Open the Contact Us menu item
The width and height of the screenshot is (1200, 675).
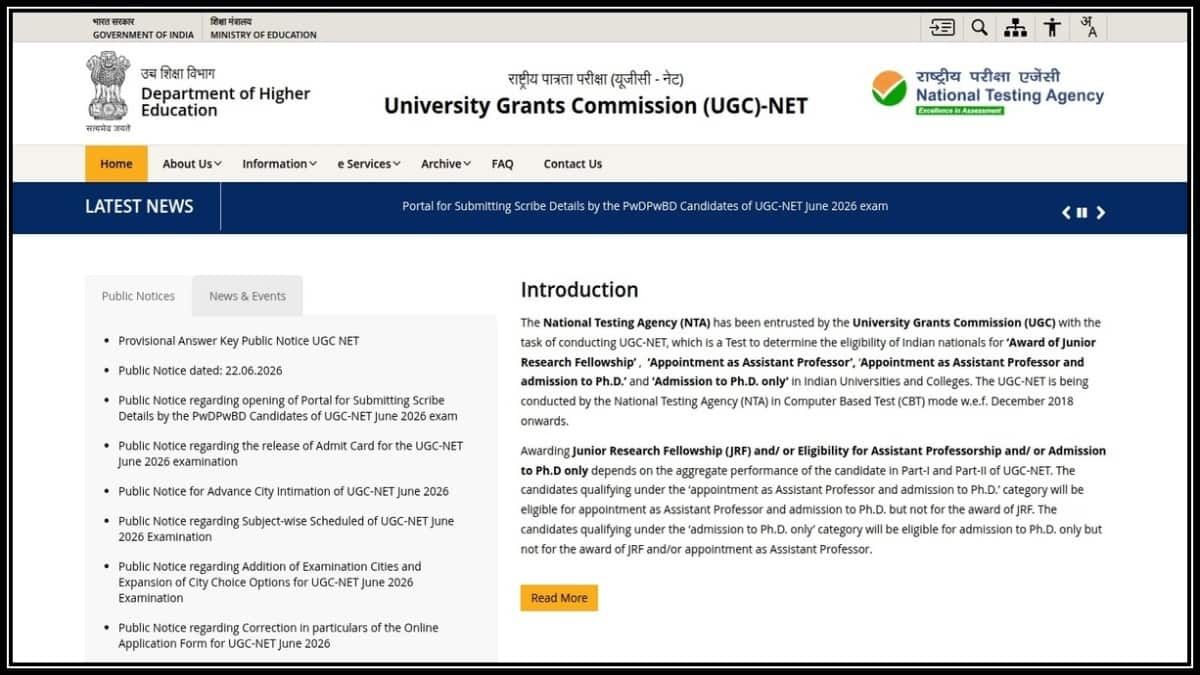(x=573, y=164)
